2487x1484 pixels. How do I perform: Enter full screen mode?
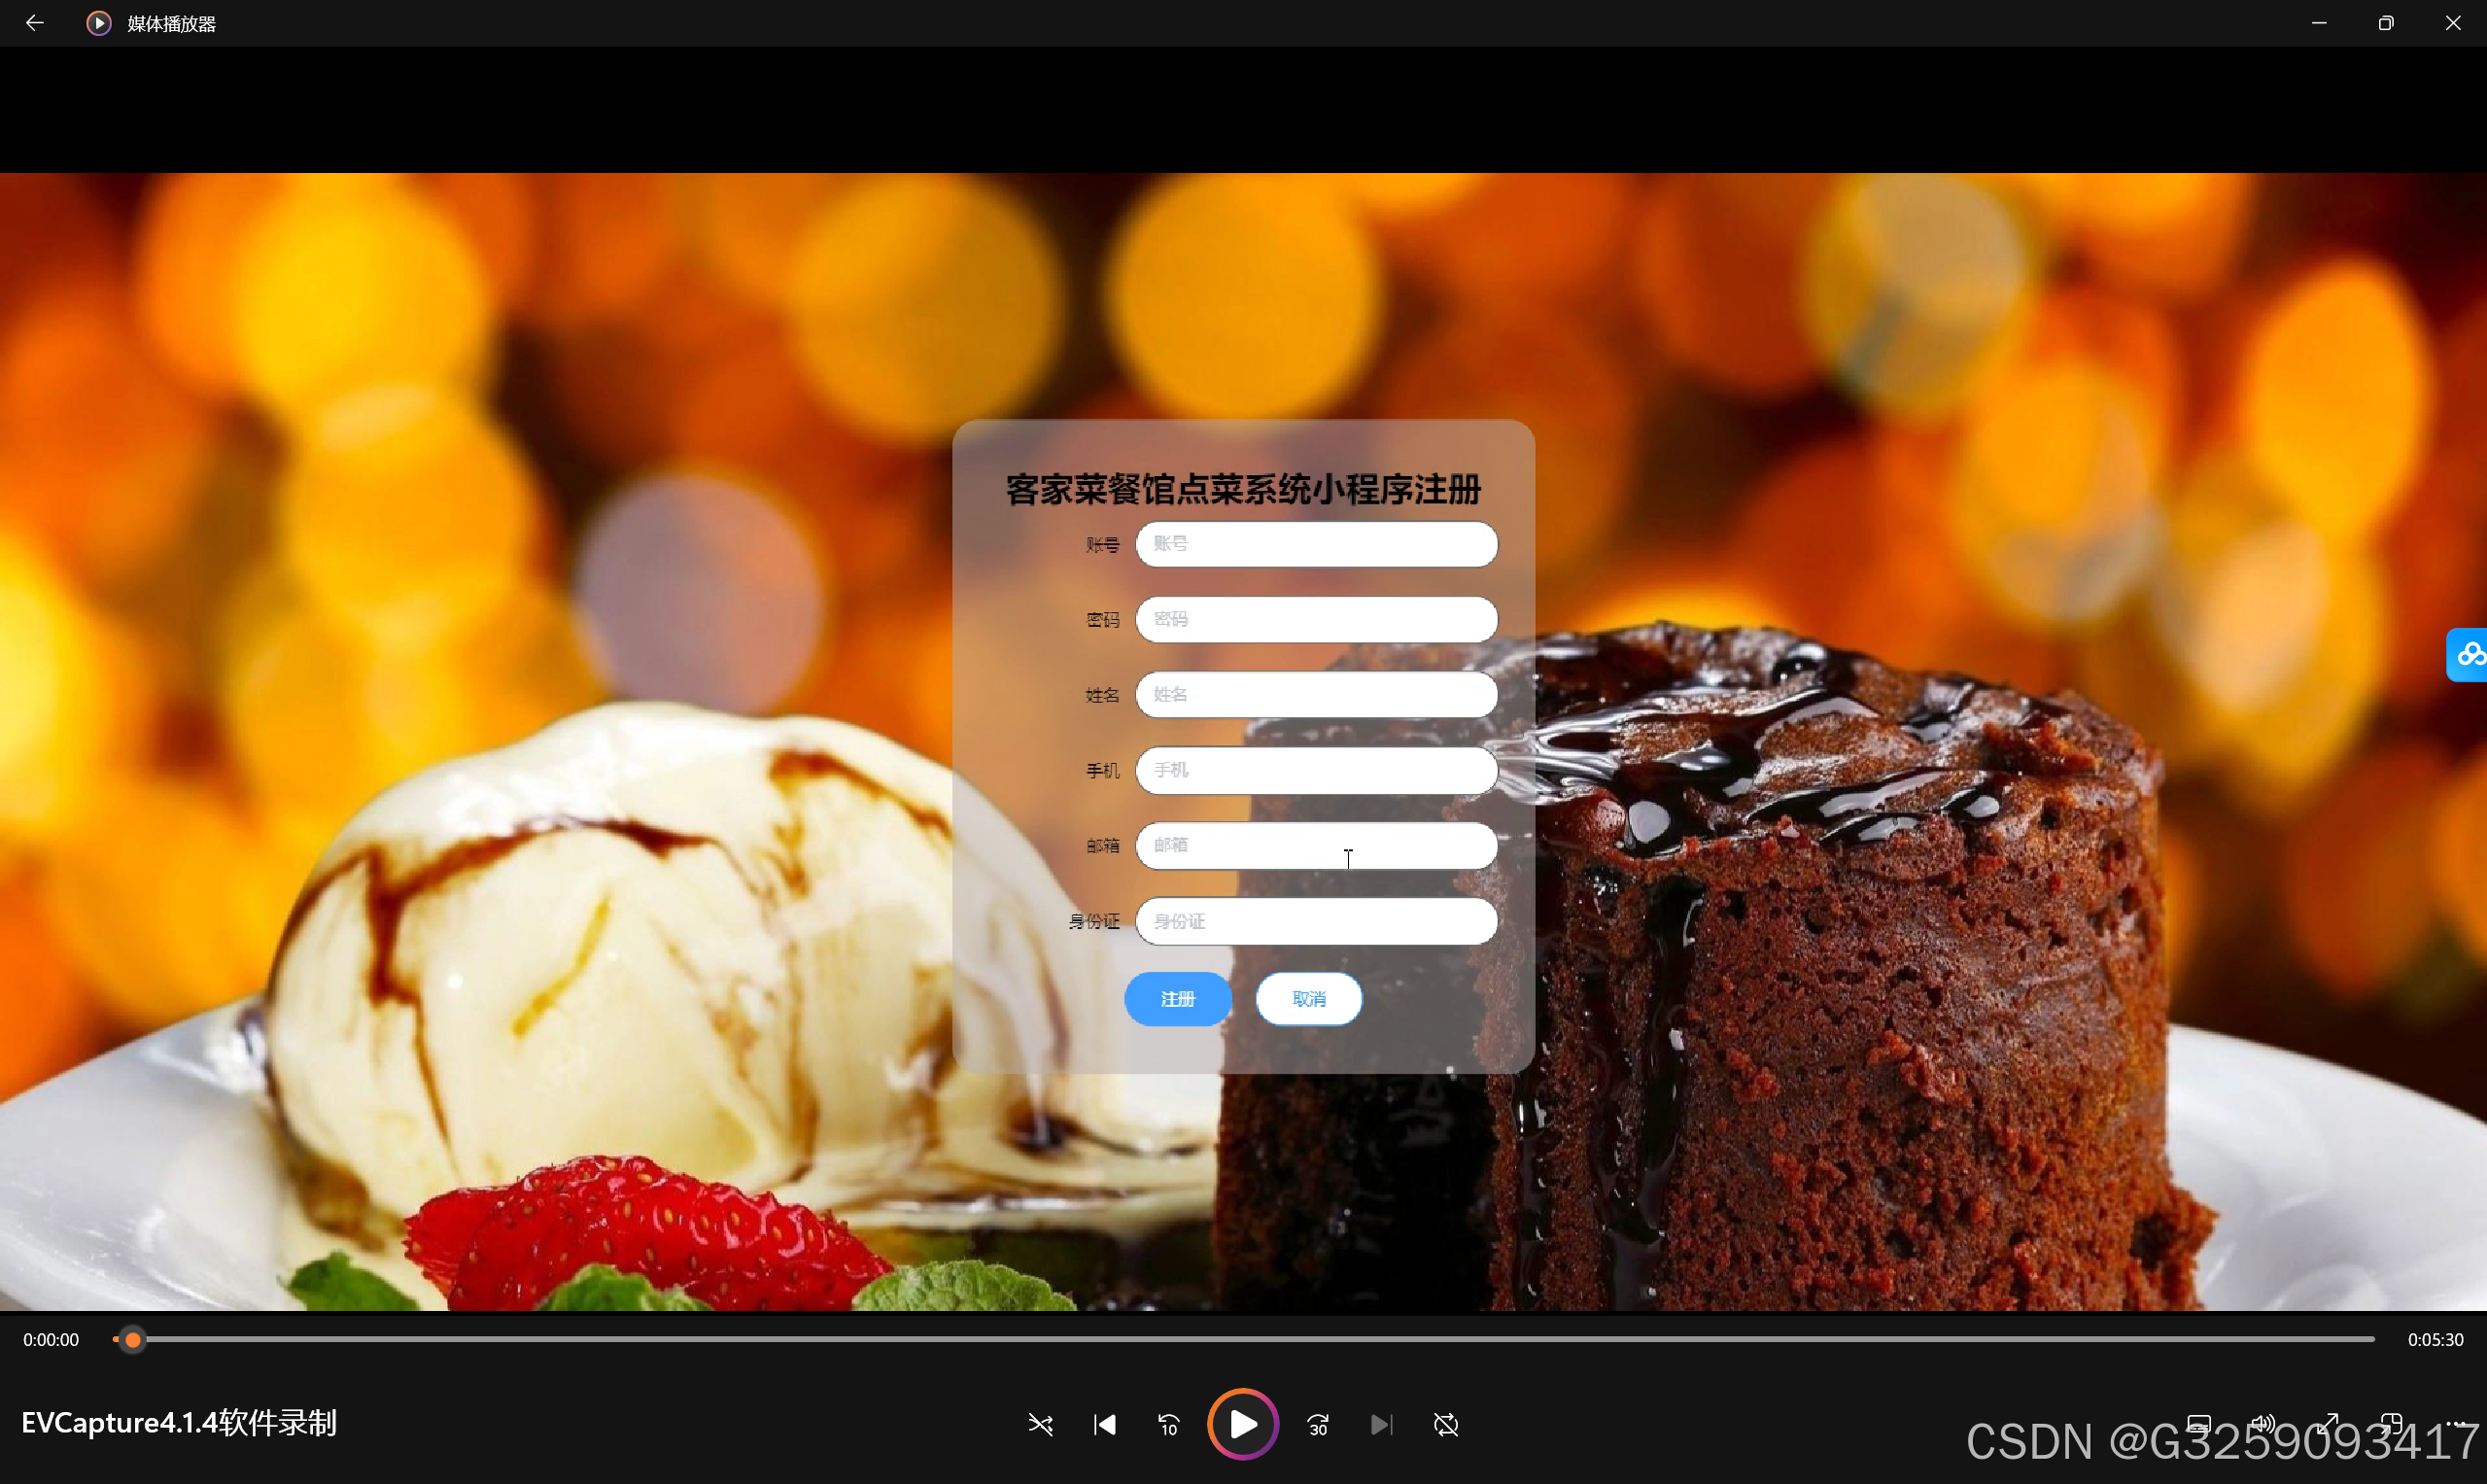pyautogui.click(x=2328, y=1424)
